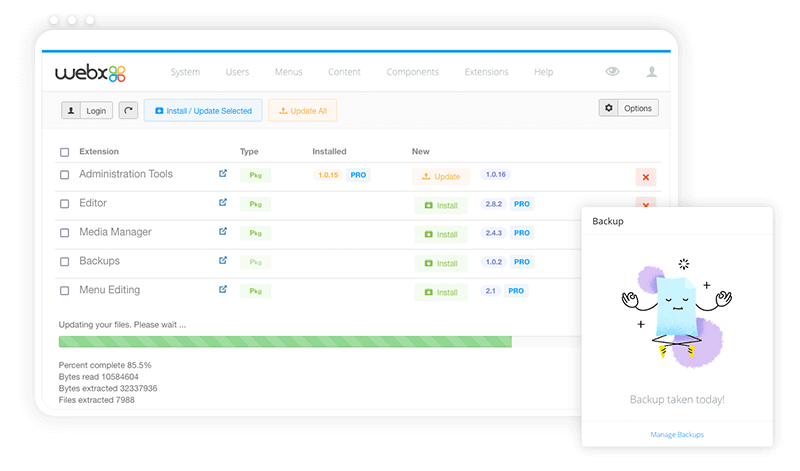Click the Percent complete 85.5% text

105,365
